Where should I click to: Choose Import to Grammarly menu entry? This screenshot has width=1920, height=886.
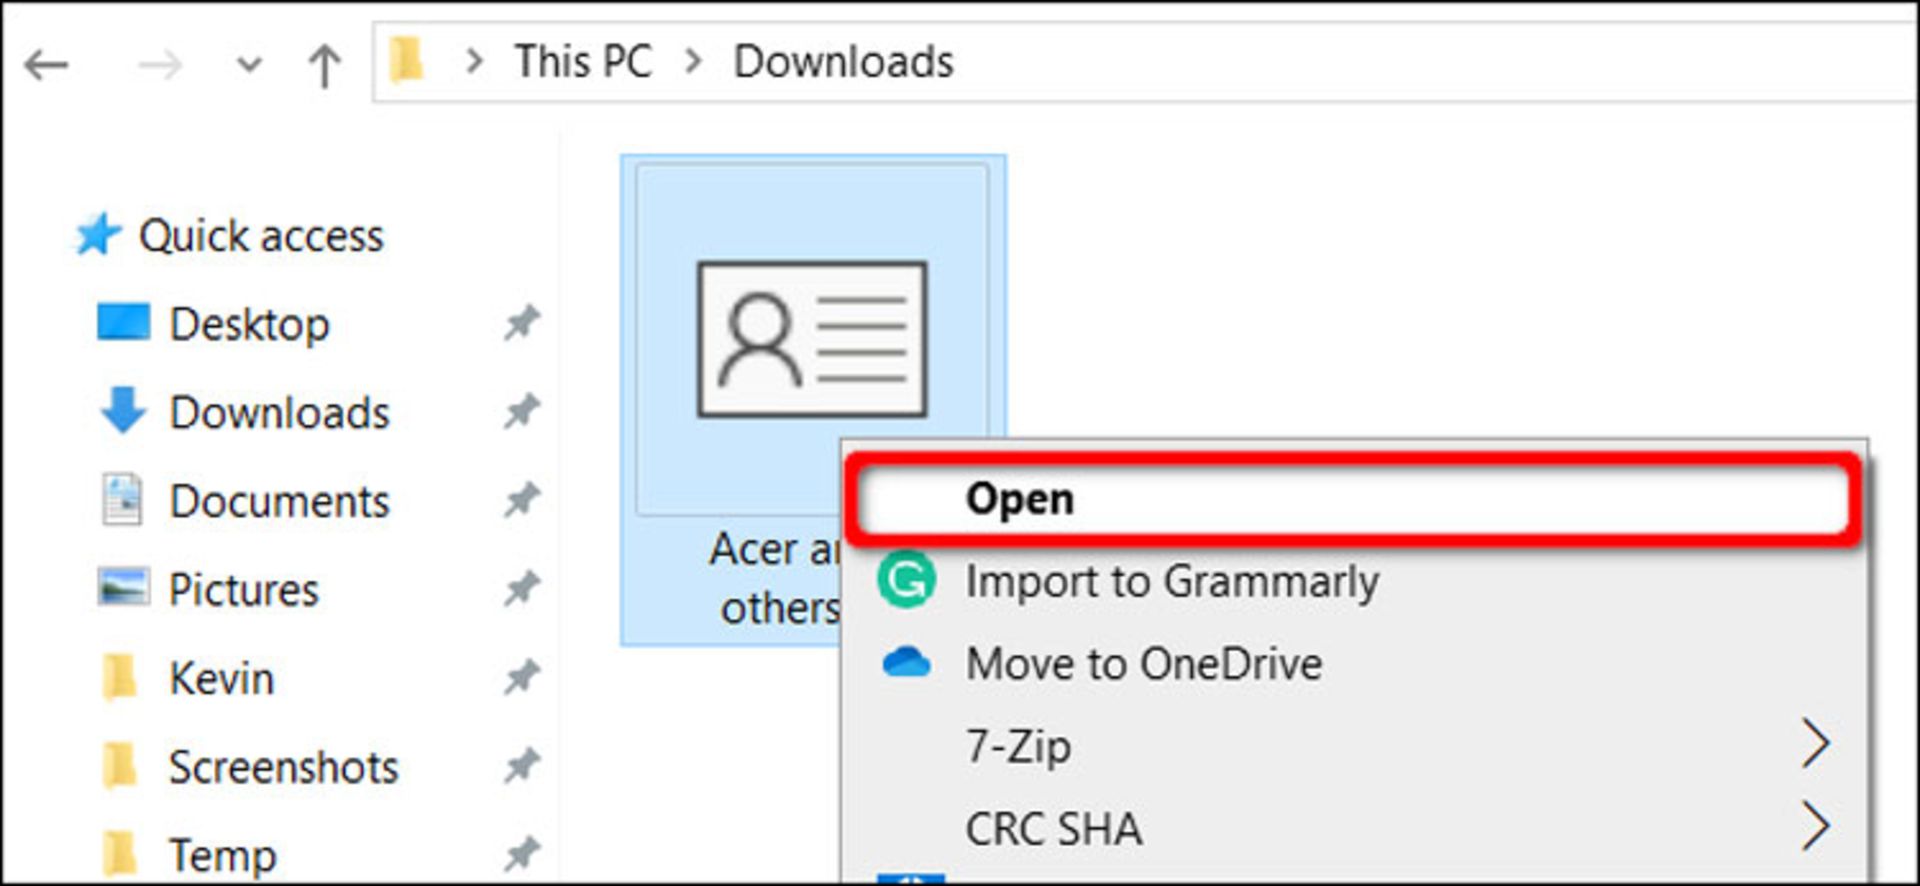(1171, 581)
